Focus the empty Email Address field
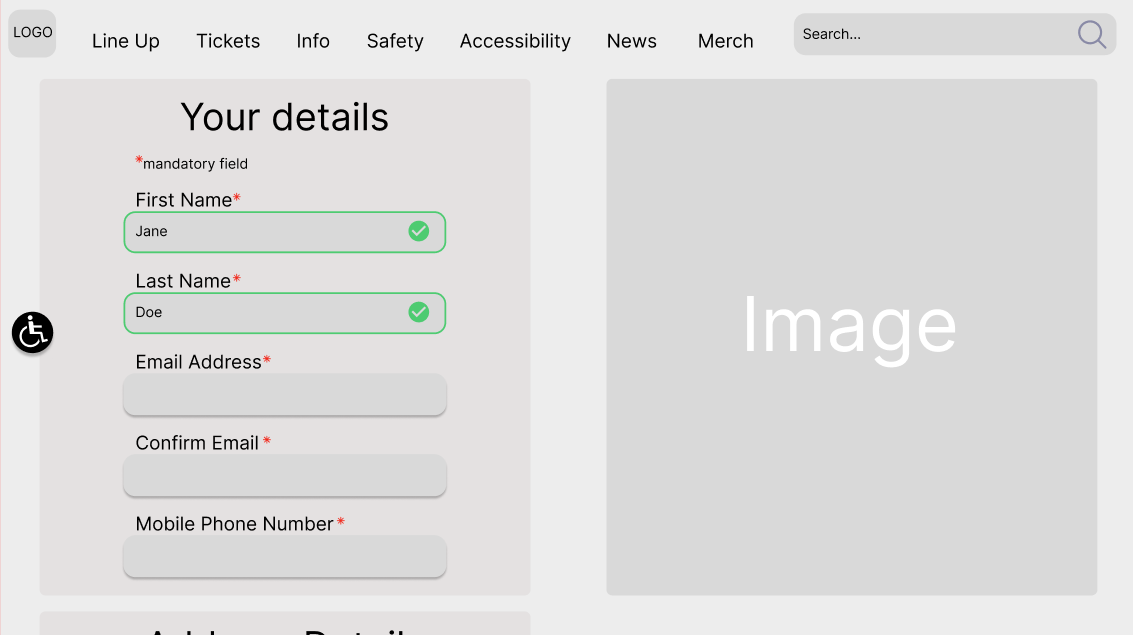1133x635 pixels. click(x=285, y=395)
